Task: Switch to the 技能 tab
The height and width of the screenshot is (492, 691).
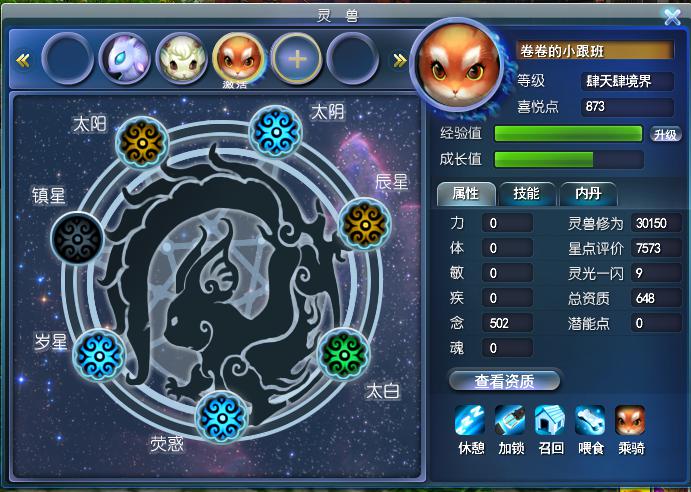Action: coord(526,194)
